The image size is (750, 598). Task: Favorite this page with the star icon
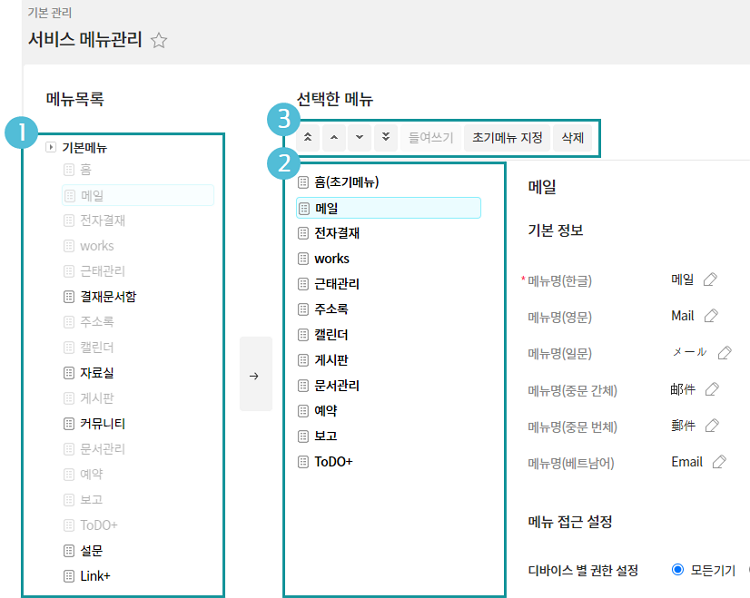point(159,41)
